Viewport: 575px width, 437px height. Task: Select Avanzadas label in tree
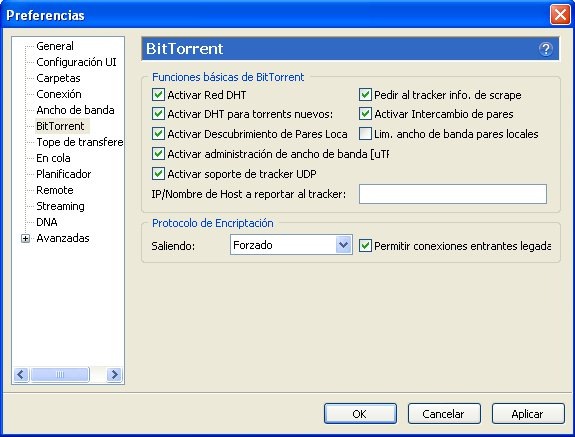tap(63, 238)
